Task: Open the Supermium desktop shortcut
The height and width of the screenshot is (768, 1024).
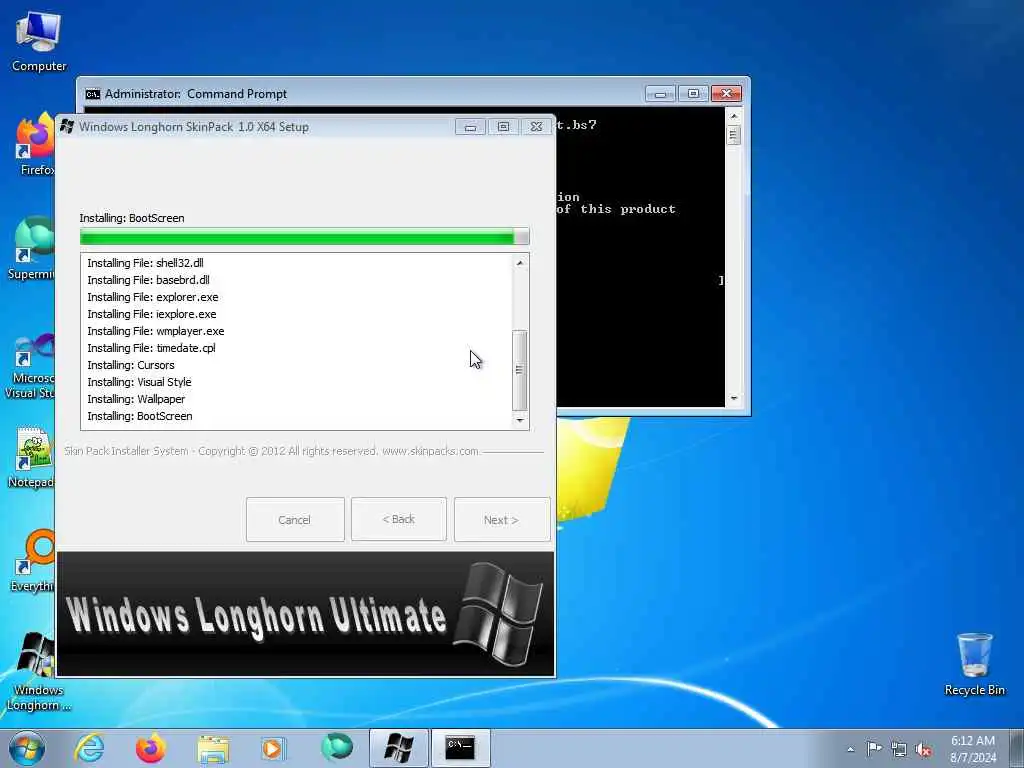Action: [x=30, y=248]
